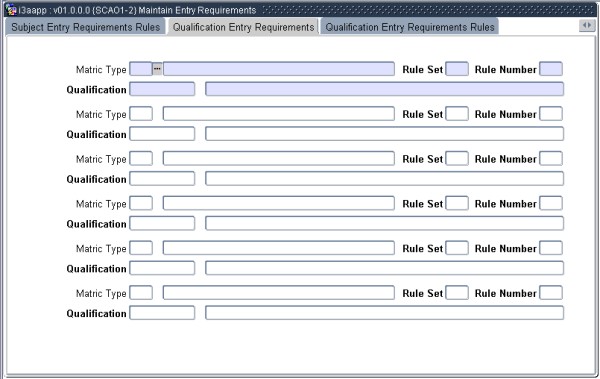
Task: Open the Matric Type list-of-values button
Action: (157, 69)
